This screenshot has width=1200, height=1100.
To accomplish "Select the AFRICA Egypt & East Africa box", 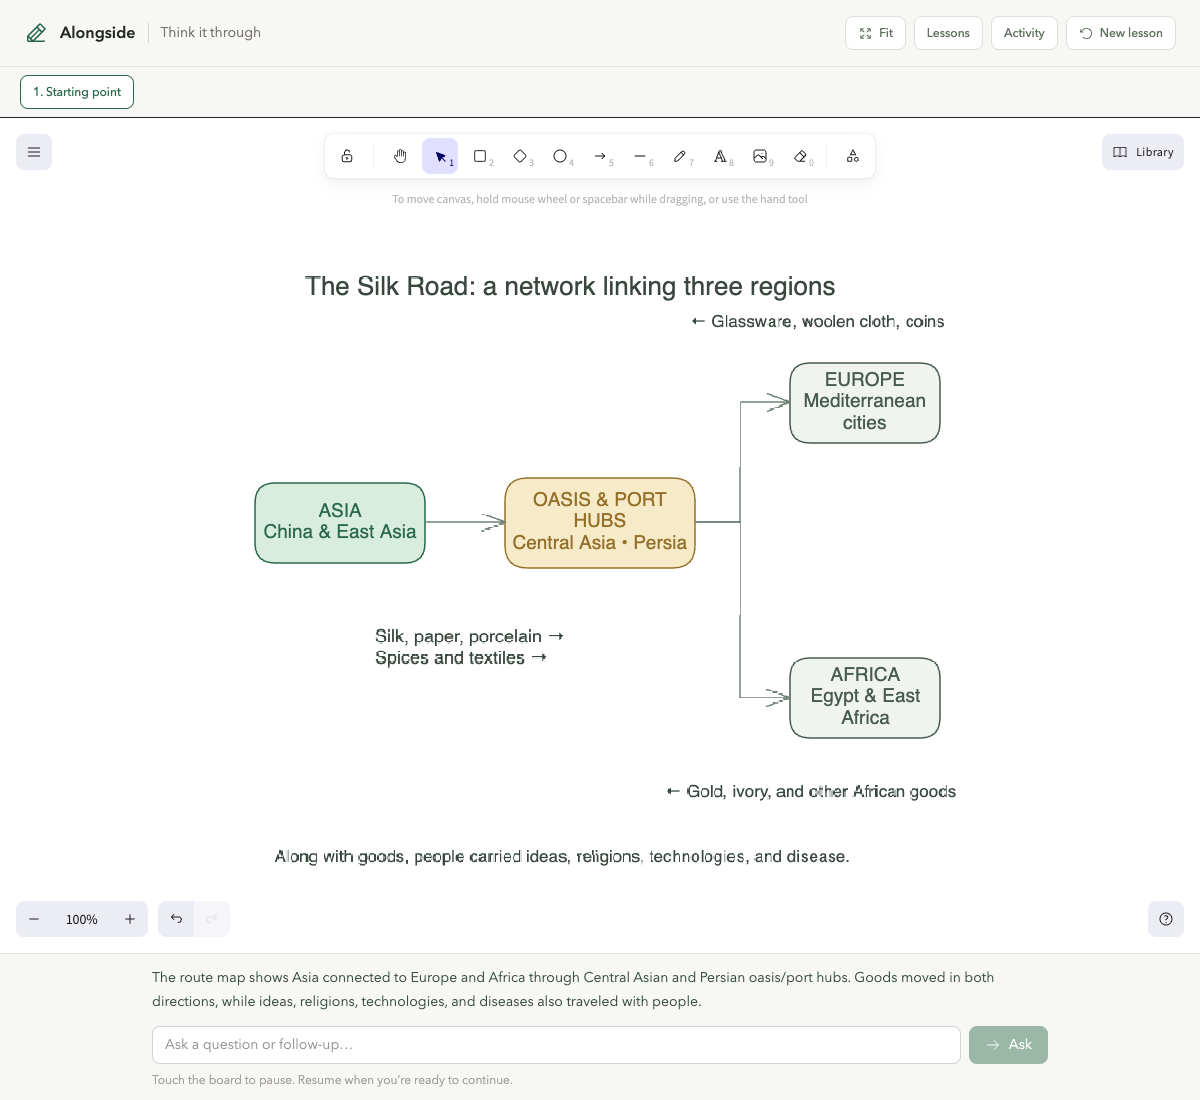I will click(x=865, y=698).
